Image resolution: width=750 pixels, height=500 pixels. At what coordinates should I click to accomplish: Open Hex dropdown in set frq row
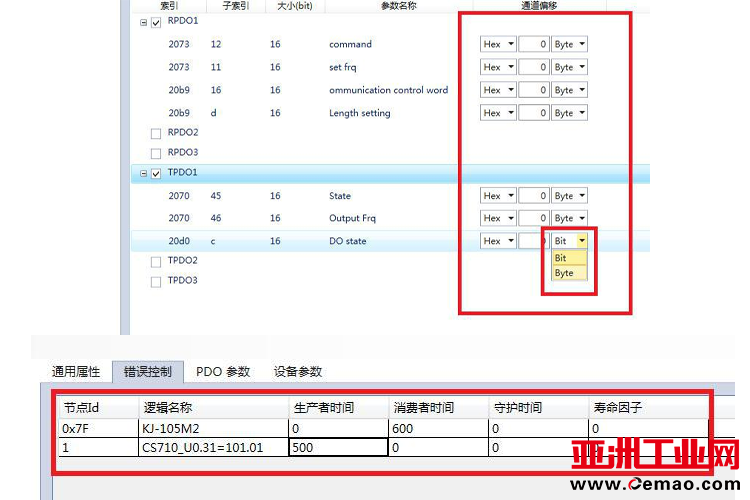pyautogui.click(x=498, y=67)
